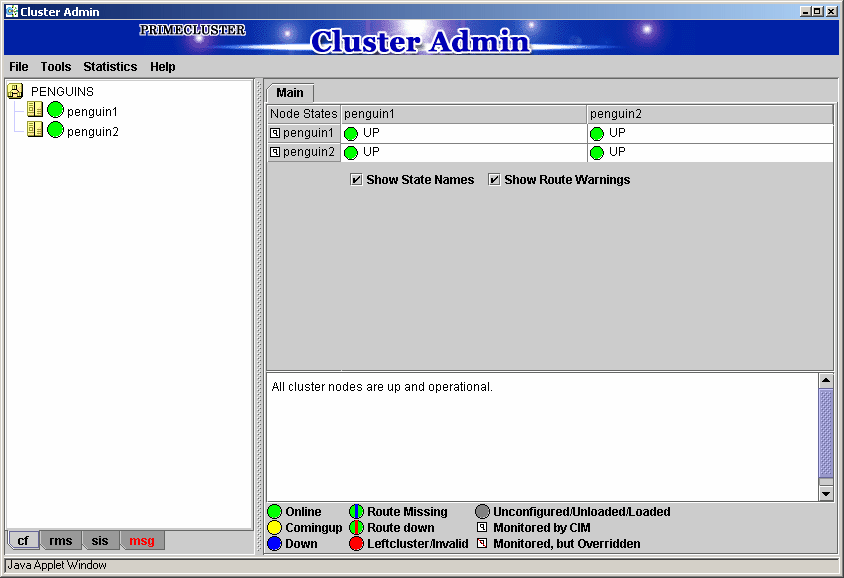Click the Cluster Admin title bar icon

click(12, 11)
